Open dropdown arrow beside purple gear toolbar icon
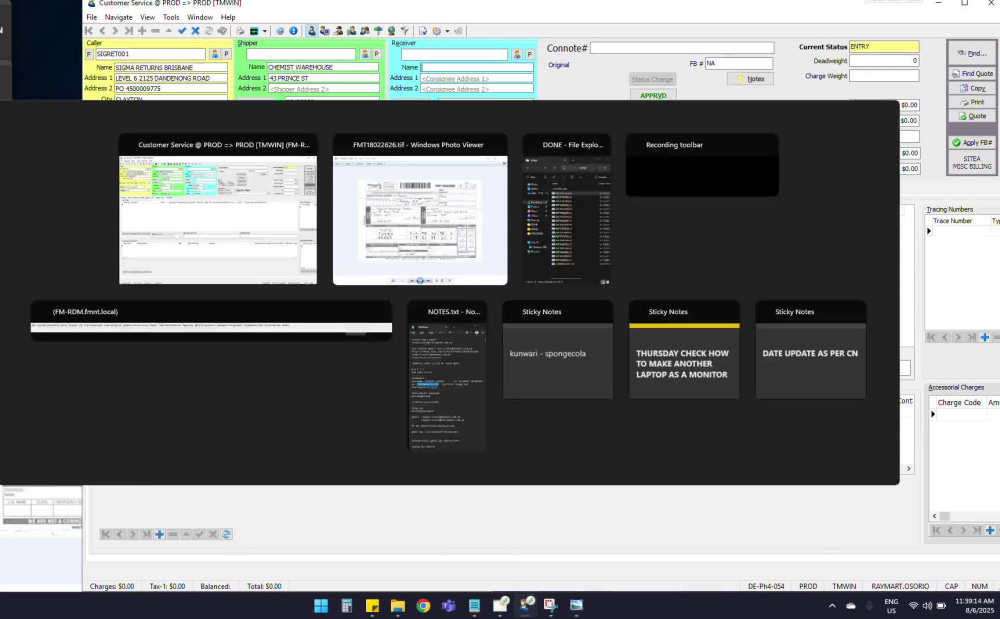 point(447,31)
